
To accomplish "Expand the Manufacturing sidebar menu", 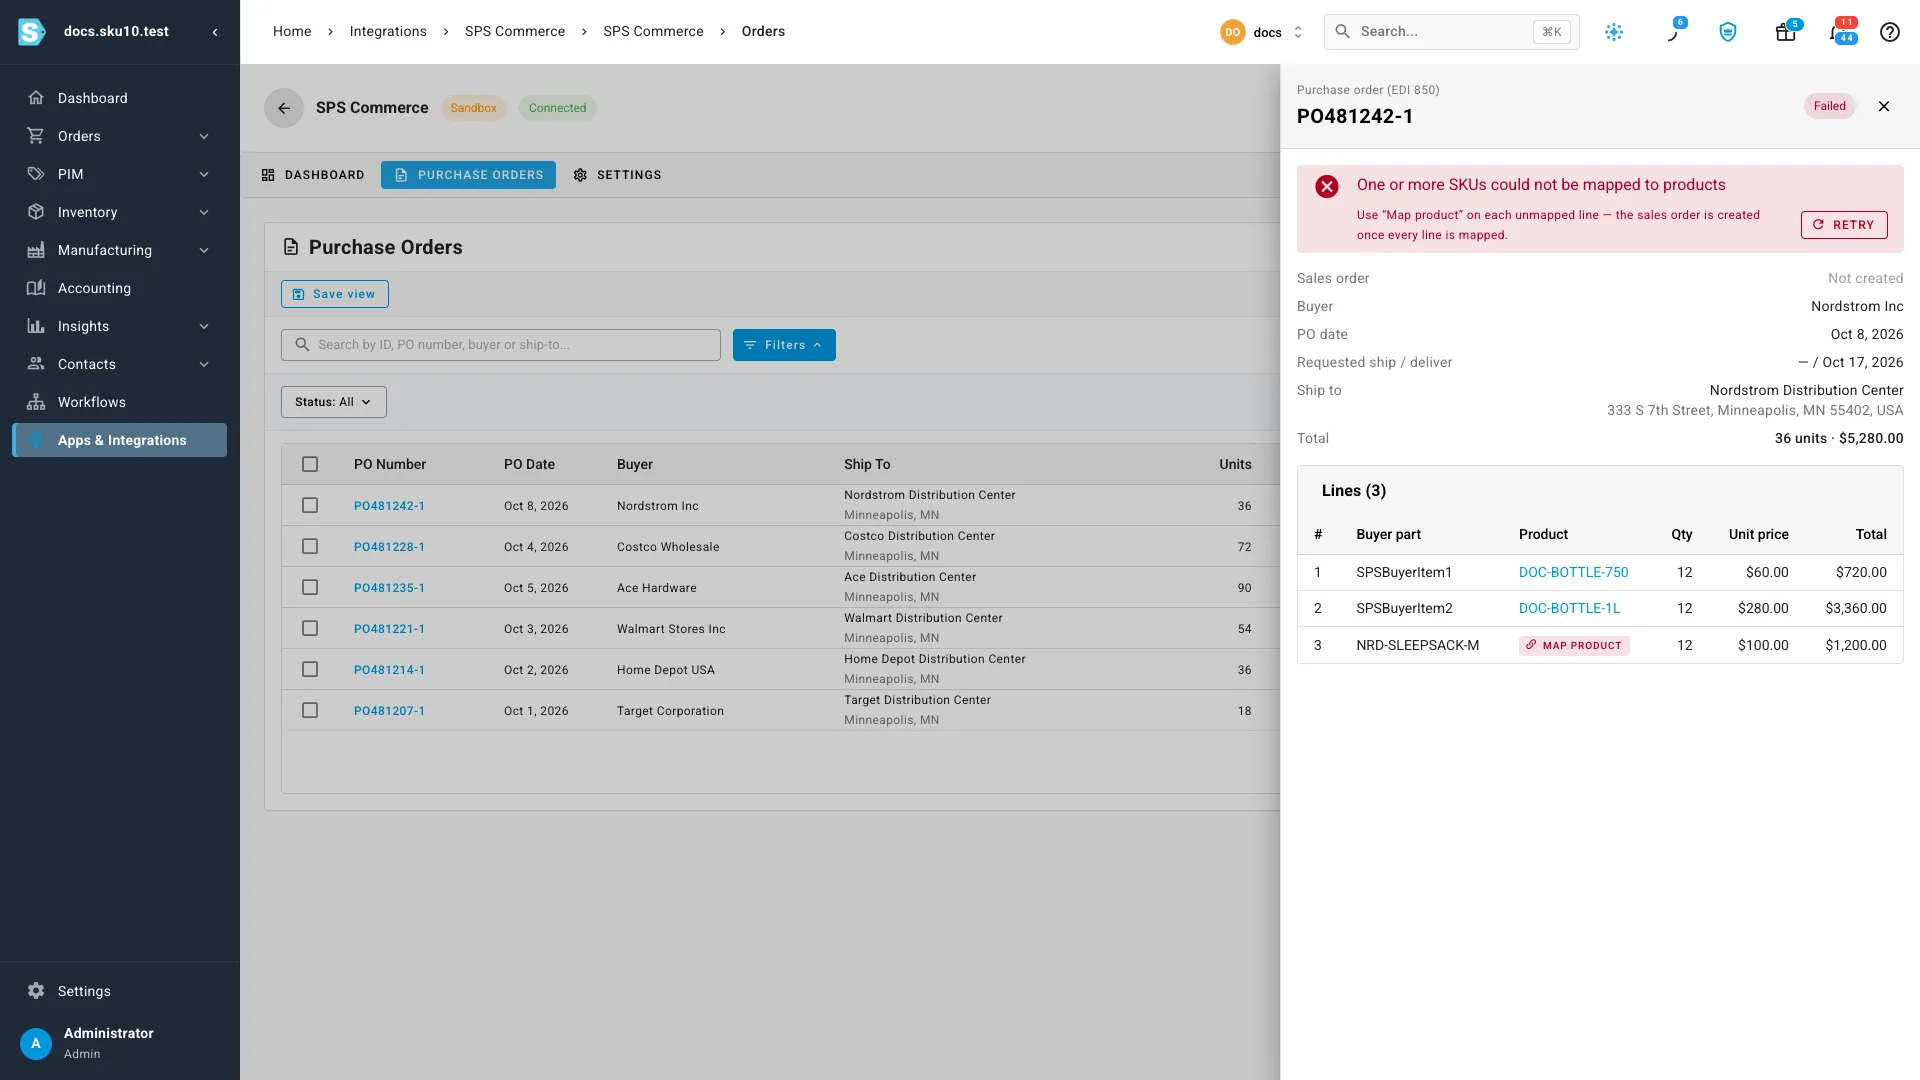I will point(120,250).
